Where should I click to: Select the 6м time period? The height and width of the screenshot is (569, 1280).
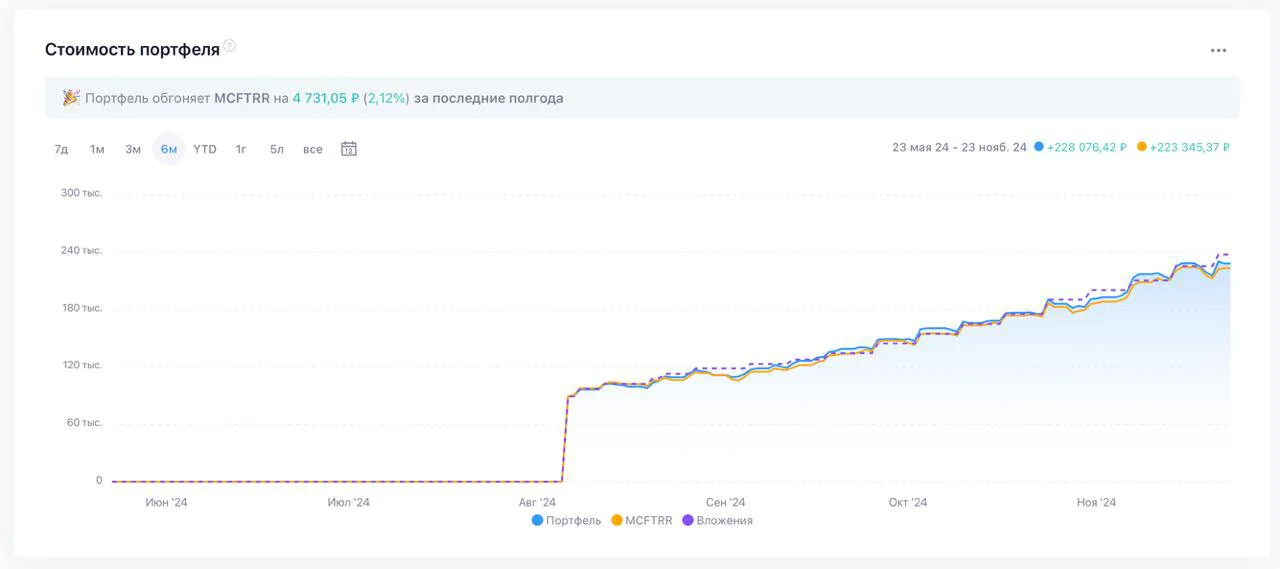click(x=169, y=149)
